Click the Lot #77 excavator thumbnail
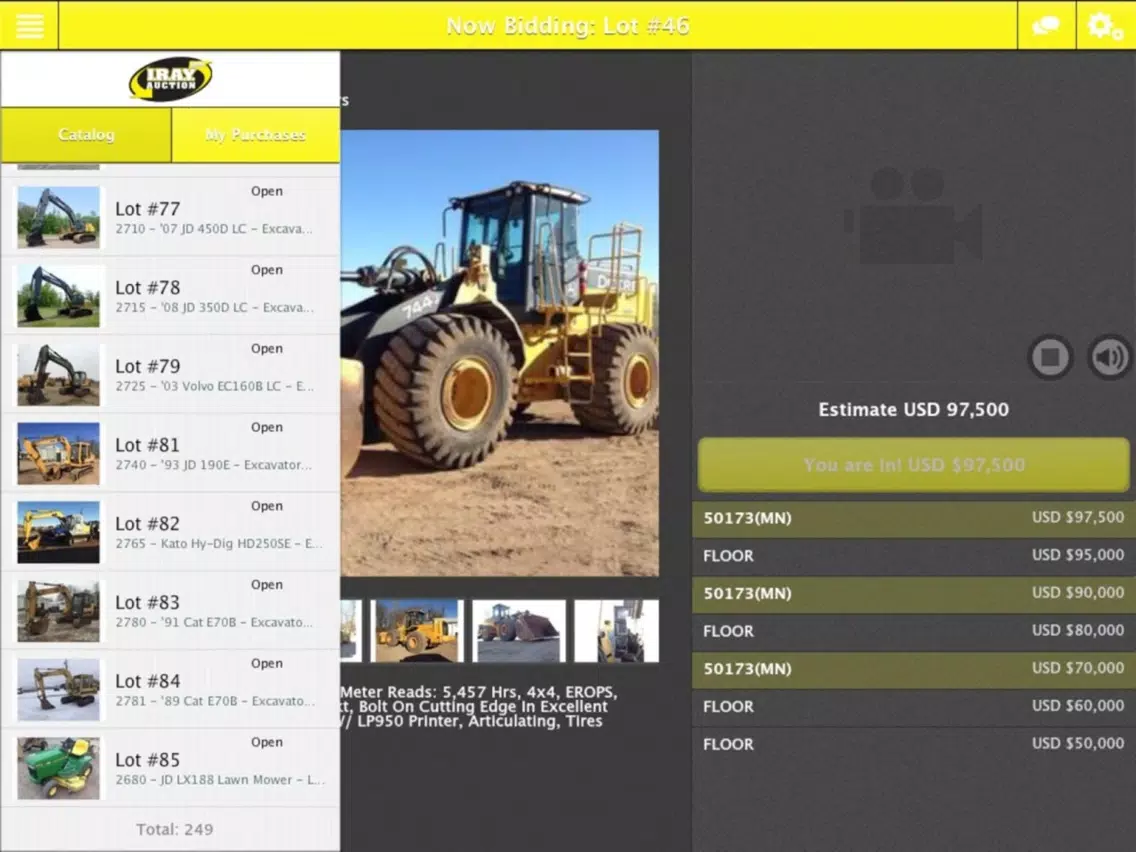 (59, 217)
